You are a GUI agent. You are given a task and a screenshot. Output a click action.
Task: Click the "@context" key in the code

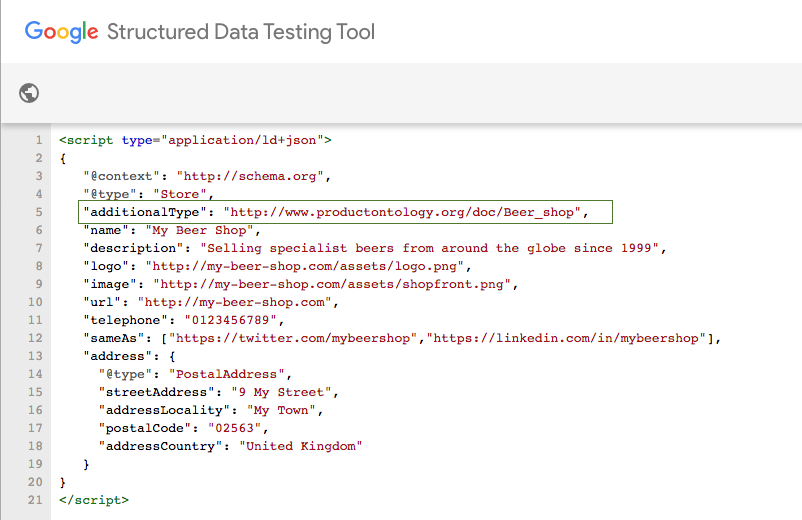click(122, 176)
